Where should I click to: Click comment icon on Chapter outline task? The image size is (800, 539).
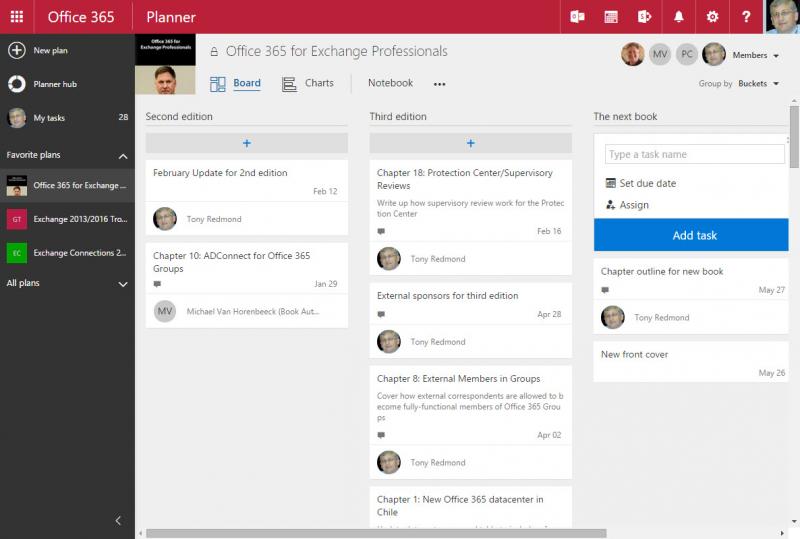[605, 290]
